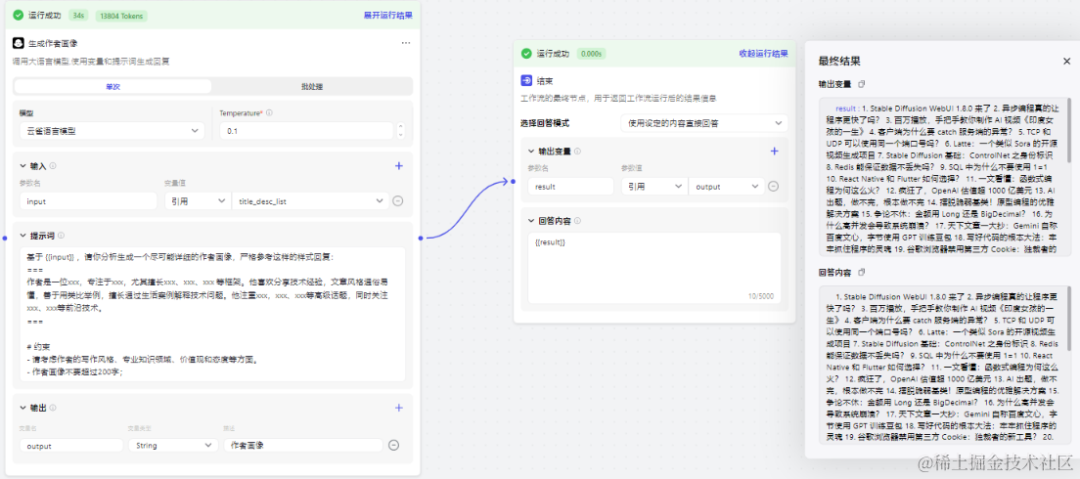Image resolution: width=1080 pixels, height=479 pixels.
Task: Open the 引用 type dropdown in 输入 row
Action: 196,201
